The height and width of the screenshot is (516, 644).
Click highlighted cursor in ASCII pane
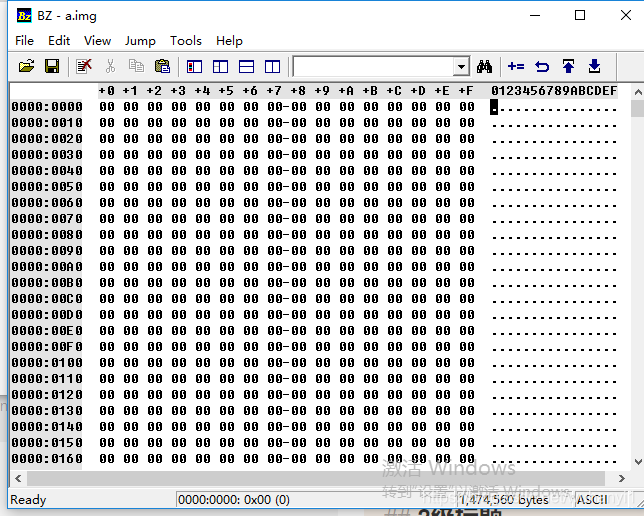494,108
